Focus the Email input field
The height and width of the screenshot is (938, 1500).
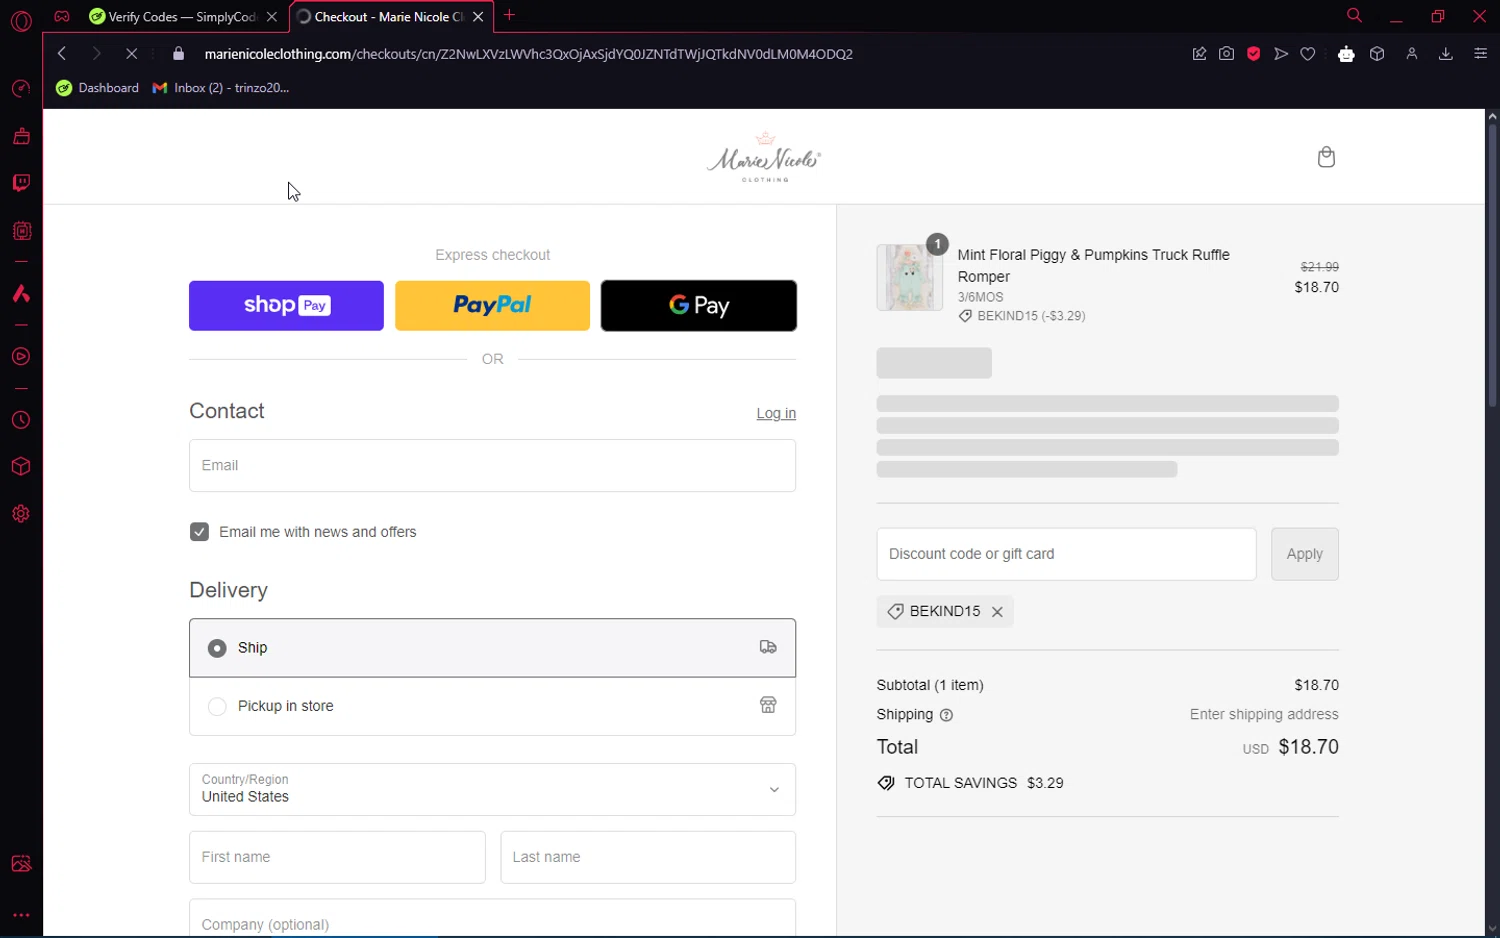[492, 466]
